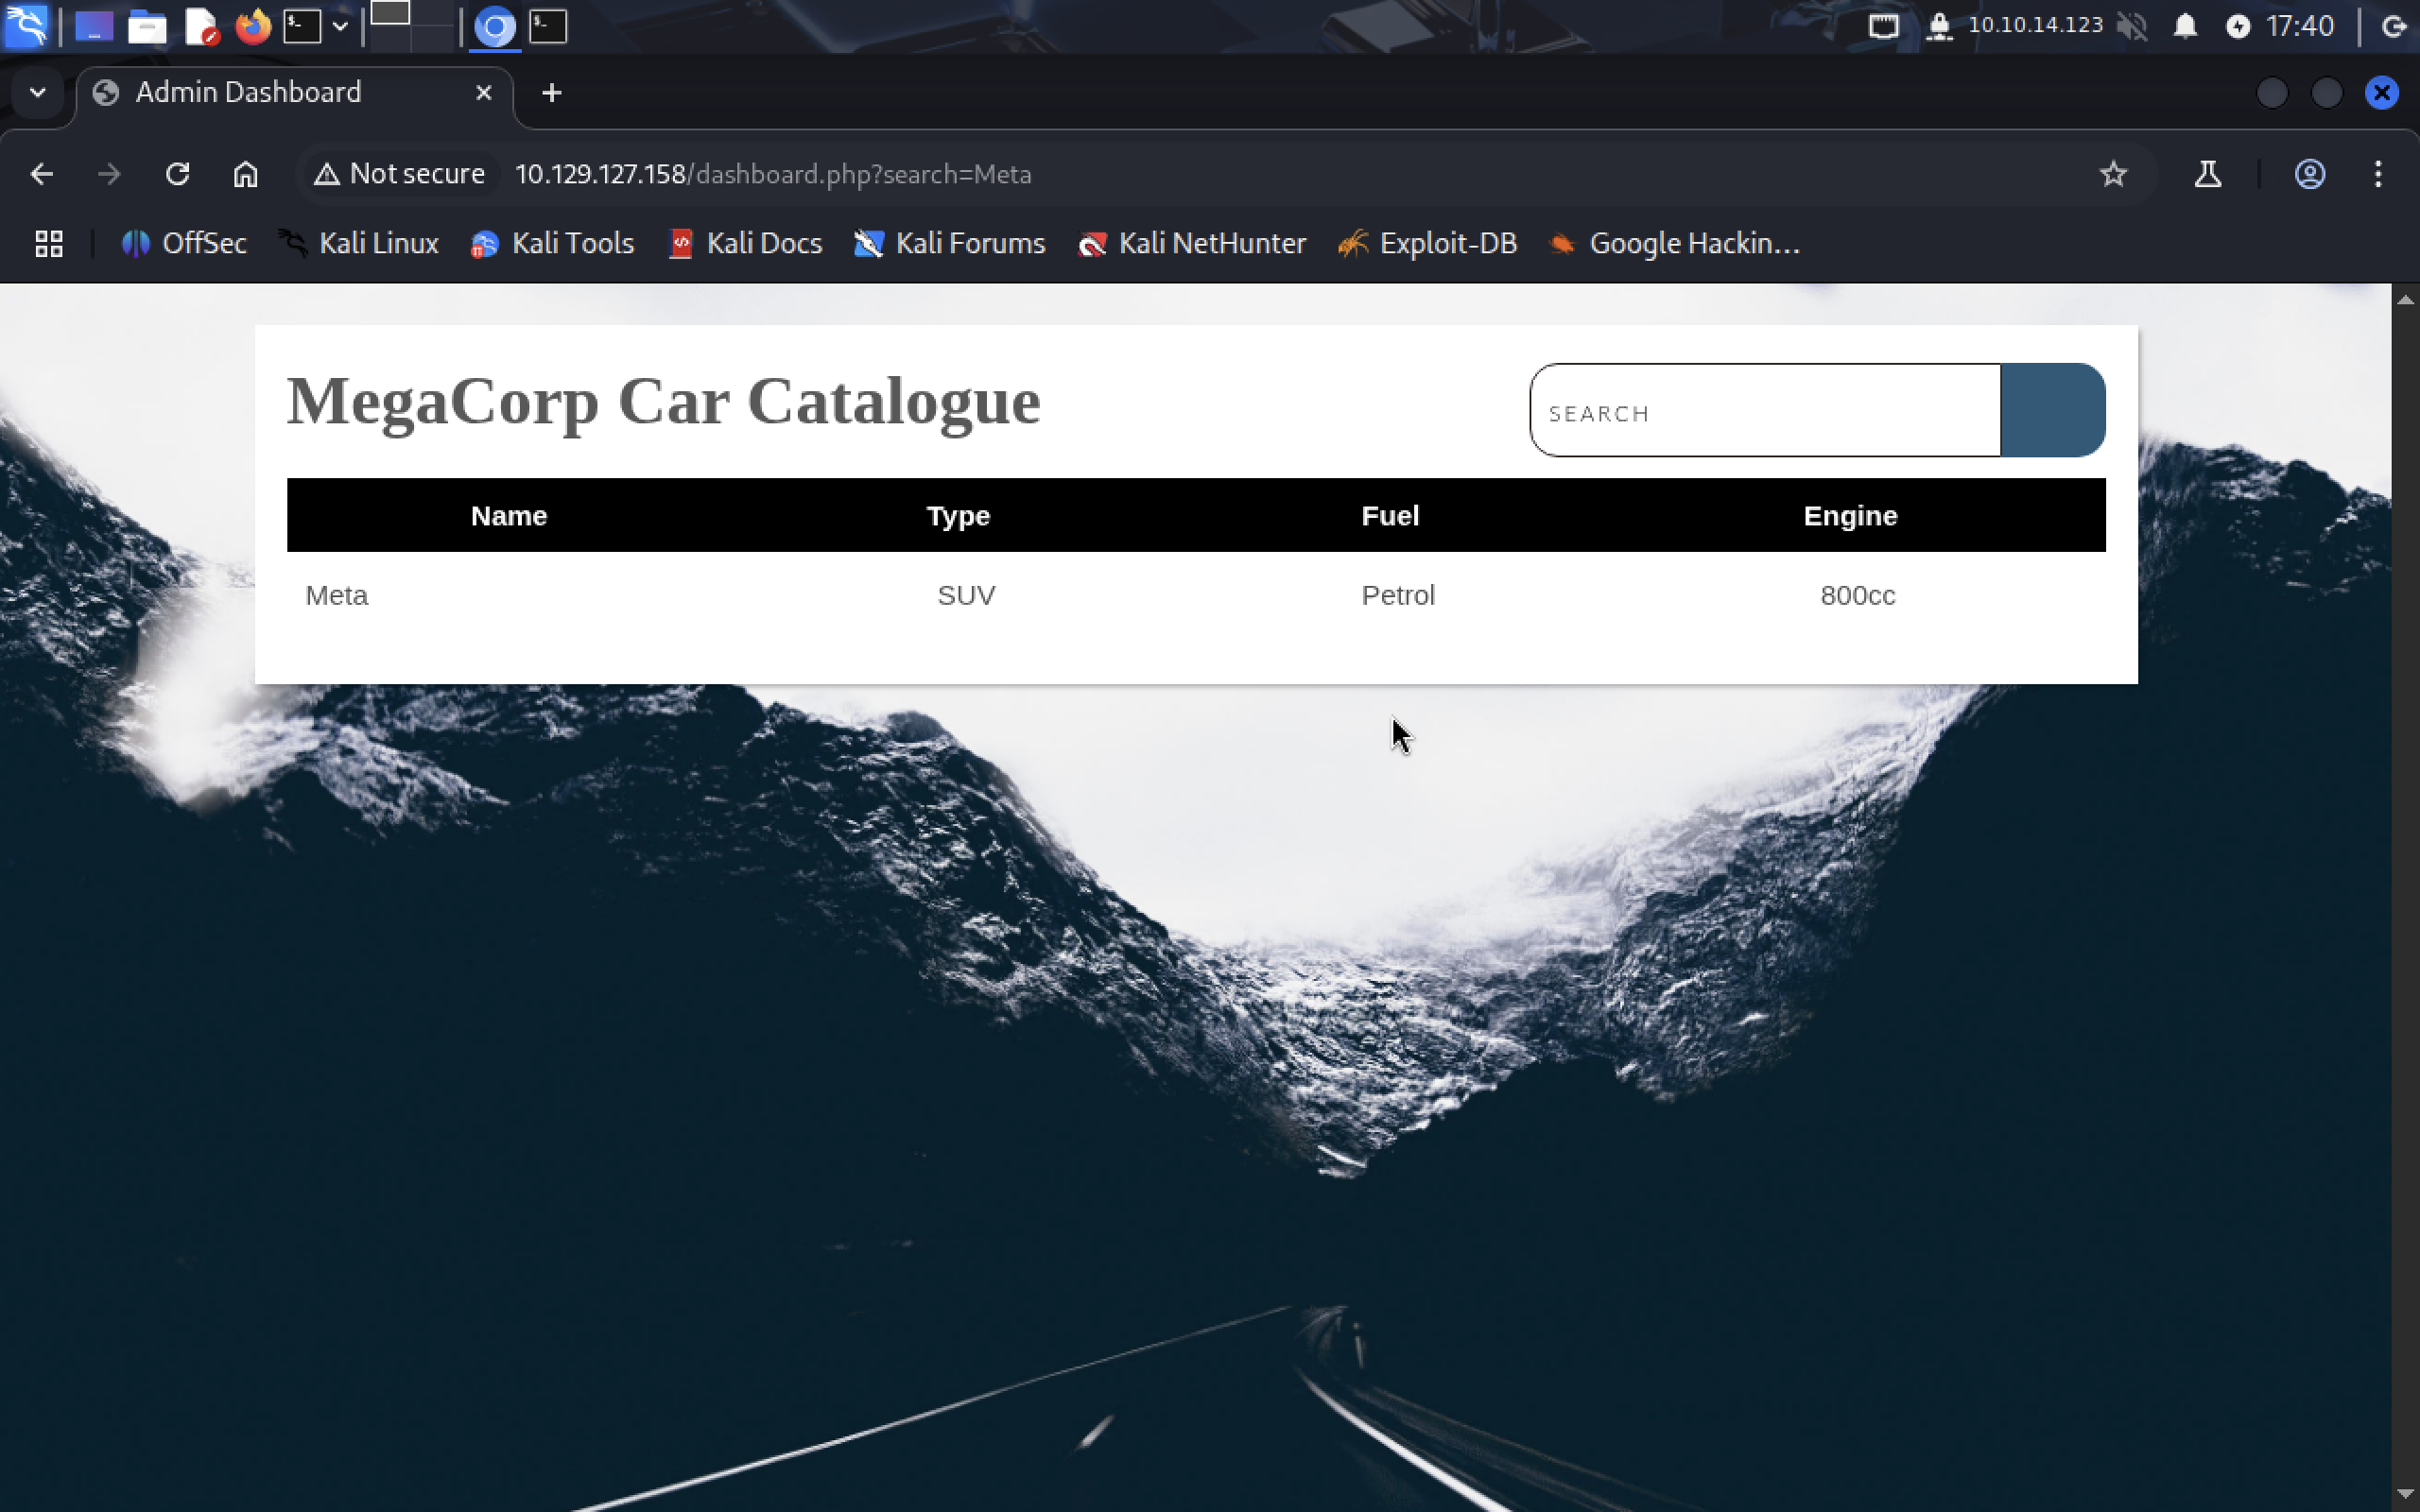The image size is (2420, 1512).
Task: Expand the terminal launcher dropdown arrow
Action: pyautogui.click(x=340, y=26)
